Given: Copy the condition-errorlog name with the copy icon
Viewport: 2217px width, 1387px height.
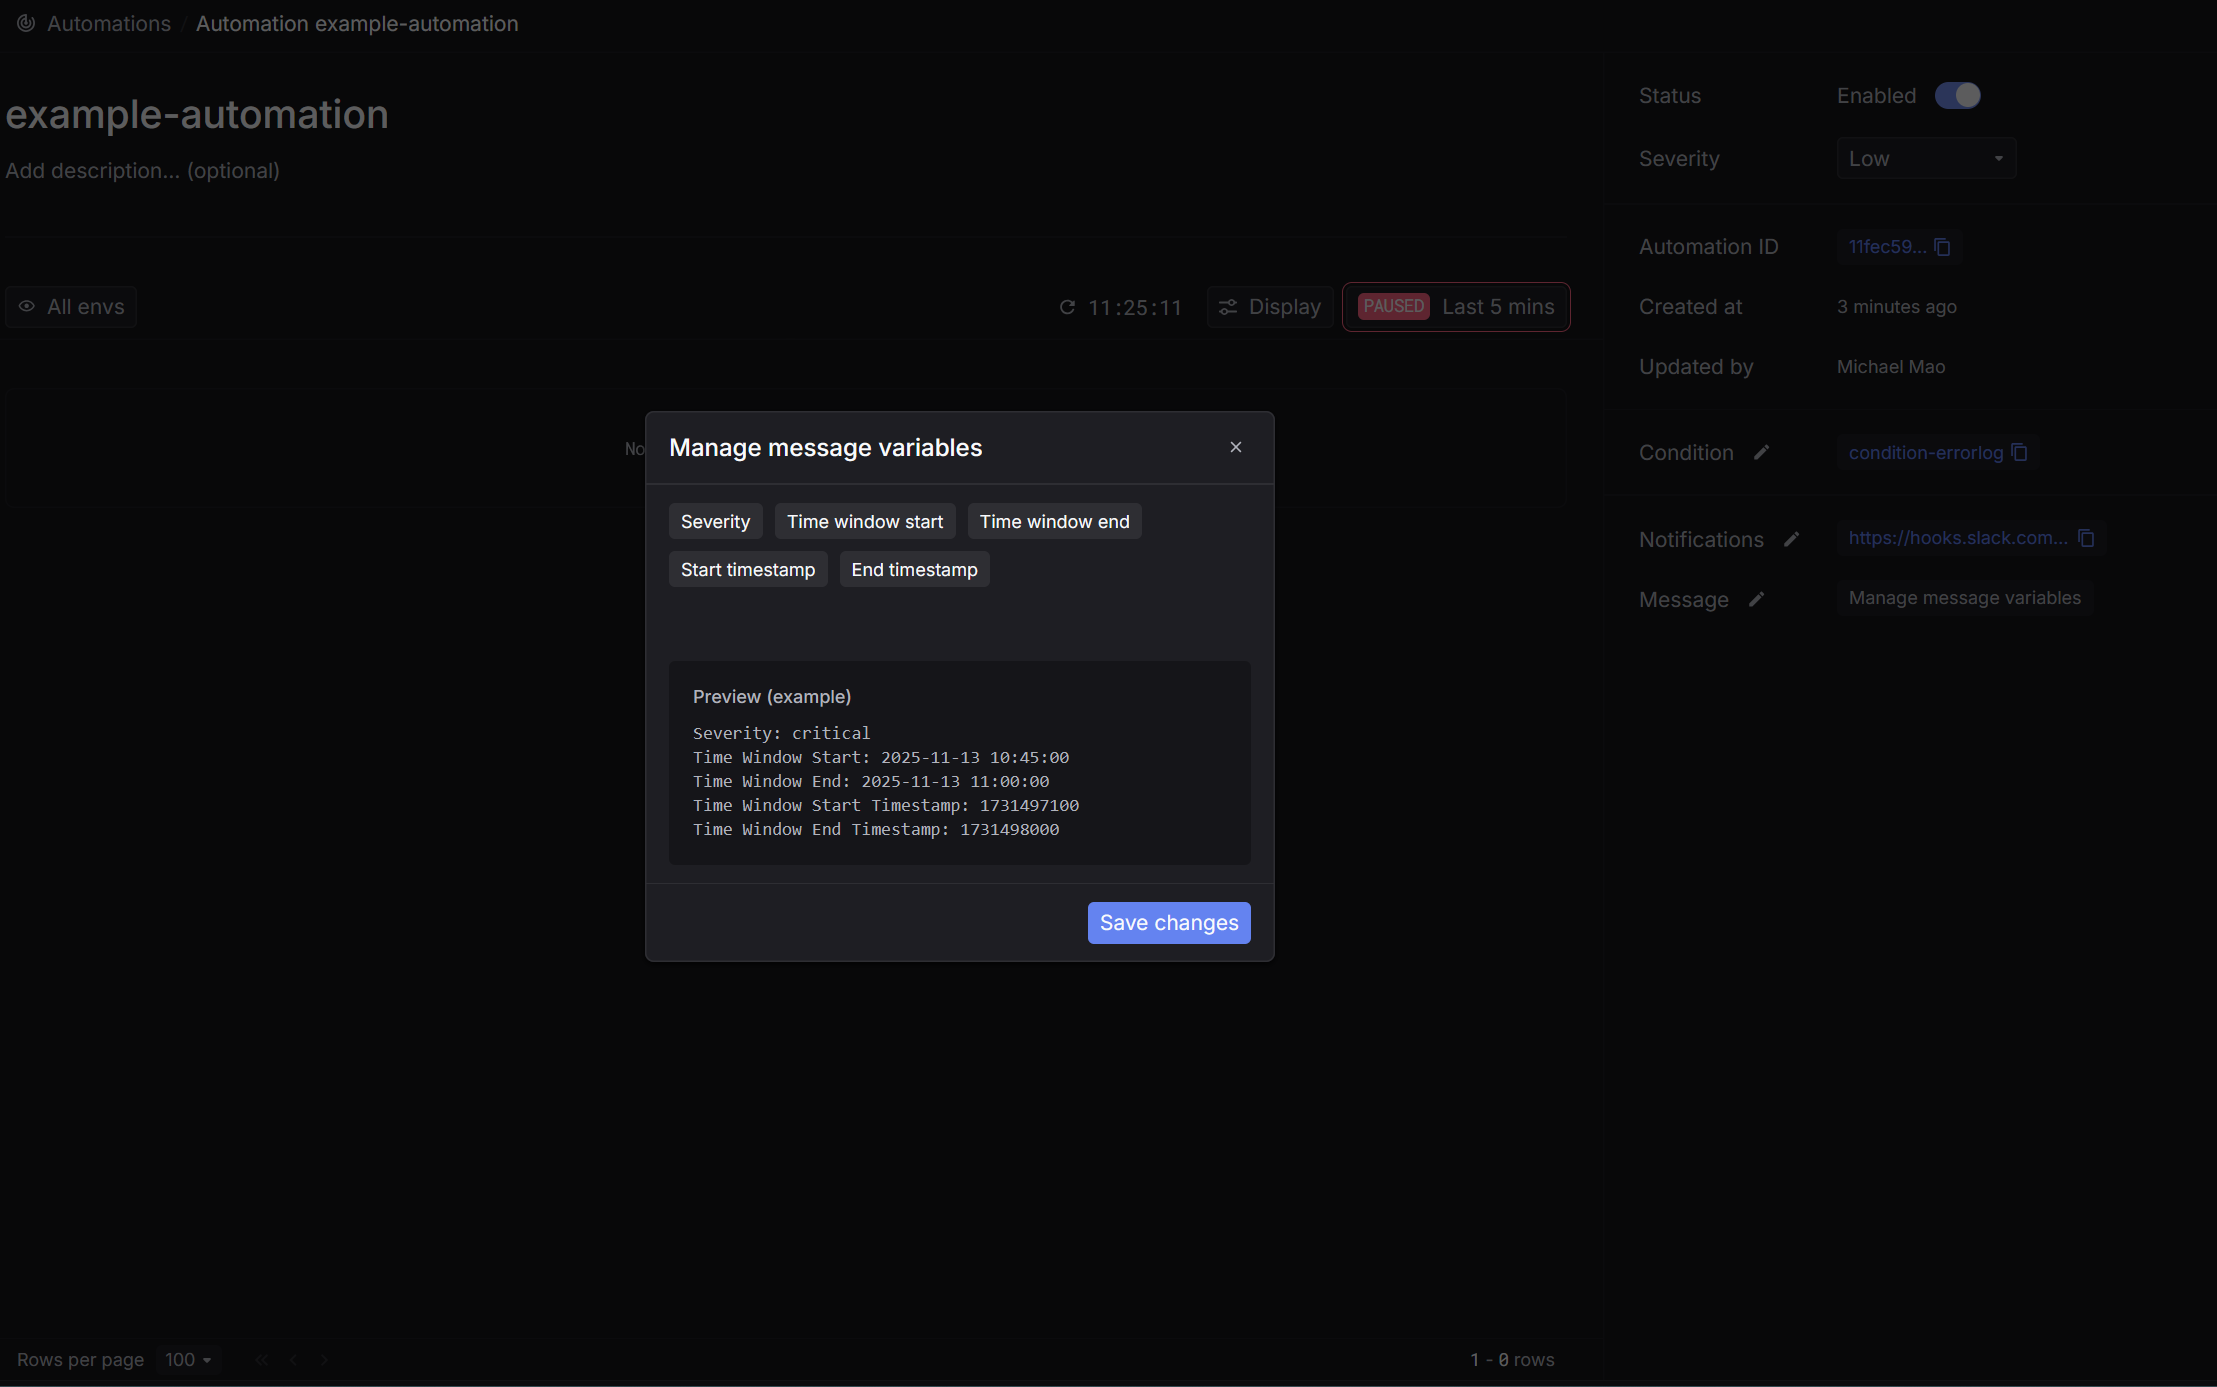Looking at the screenshot, I should point(2019,453).
